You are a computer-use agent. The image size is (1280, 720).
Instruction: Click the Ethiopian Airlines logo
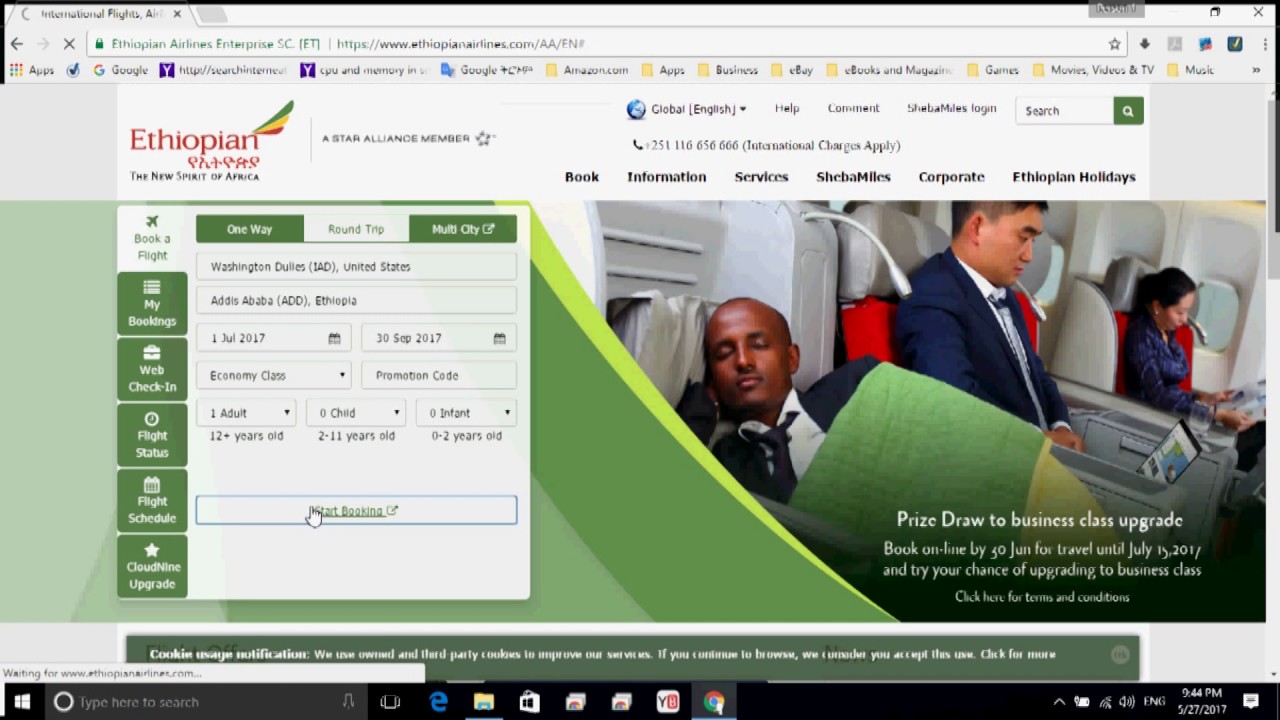click(212, 141)
